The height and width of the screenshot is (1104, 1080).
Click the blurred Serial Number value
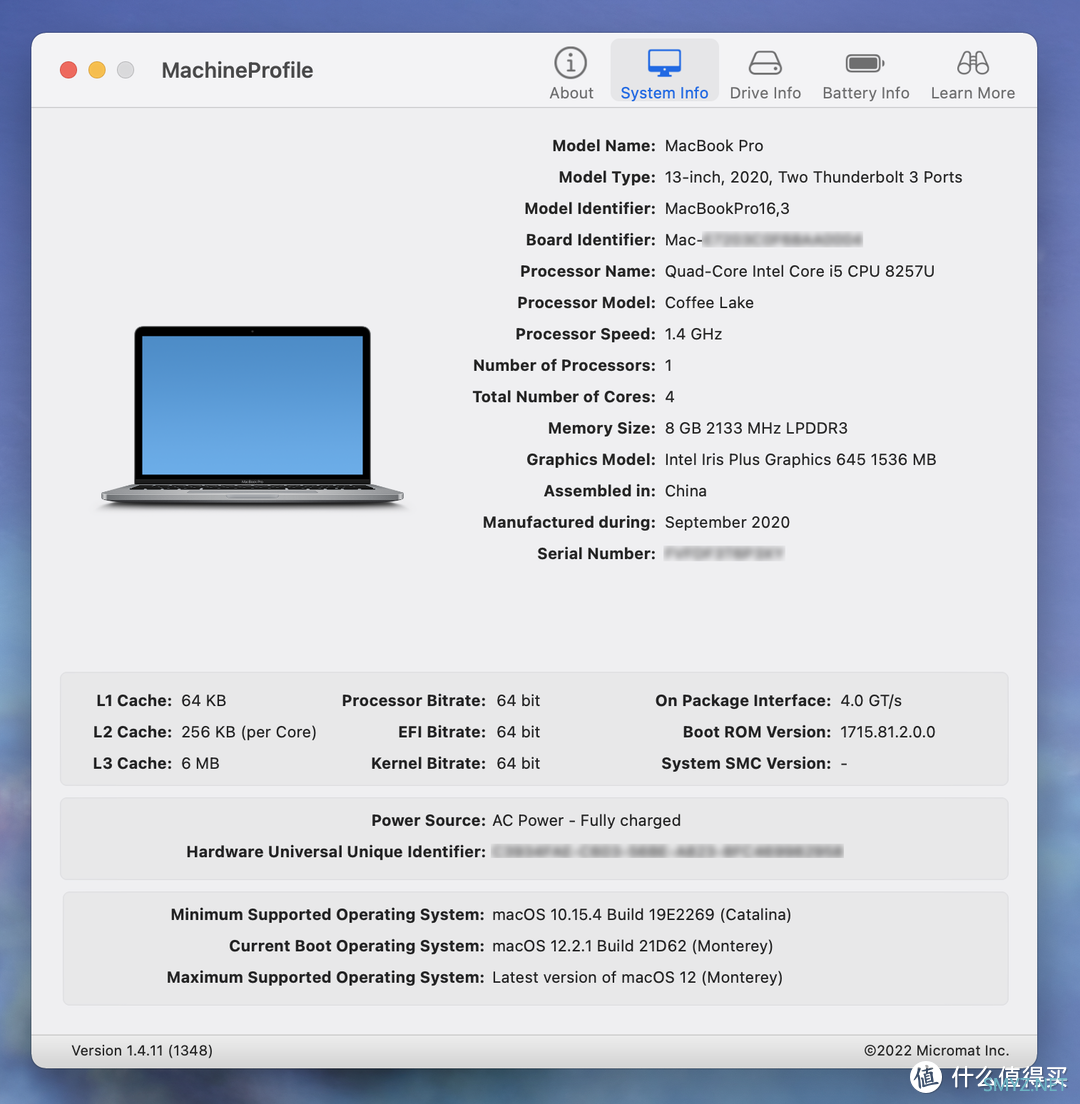point(724,553)
